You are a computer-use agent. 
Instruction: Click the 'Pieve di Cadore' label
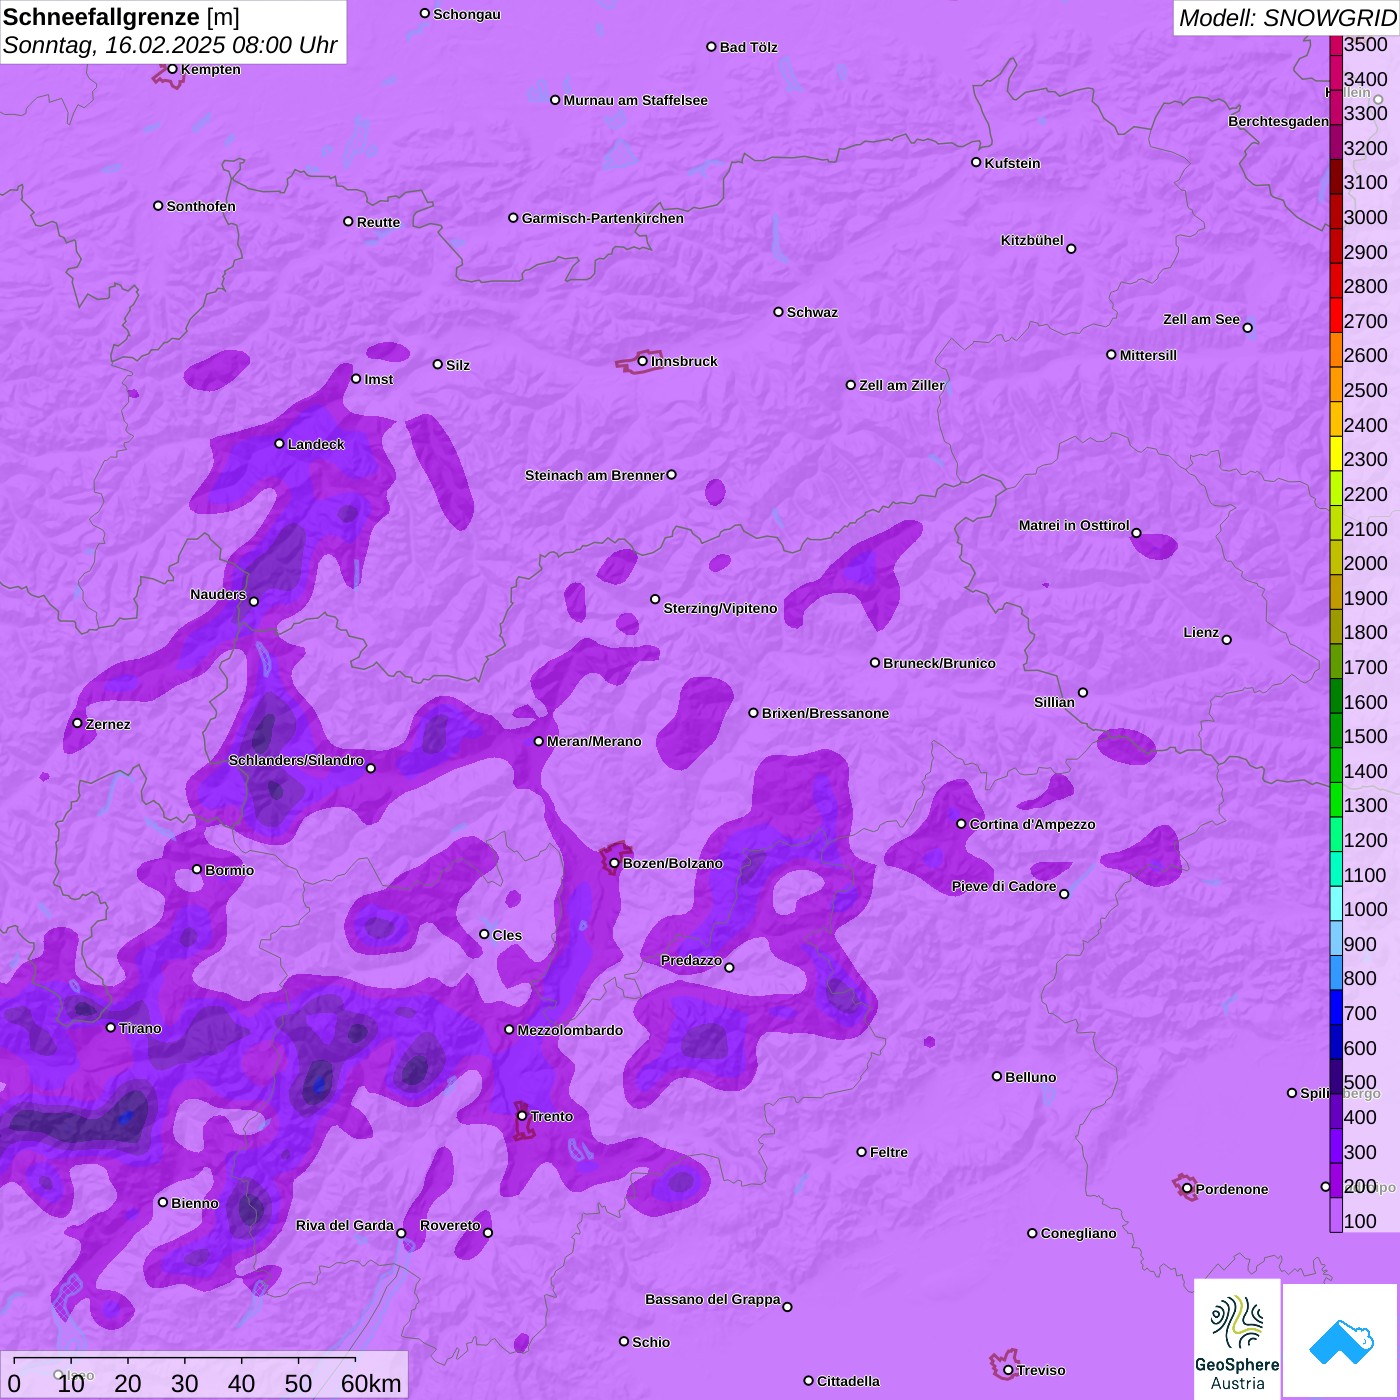[x=1004, y=886]
